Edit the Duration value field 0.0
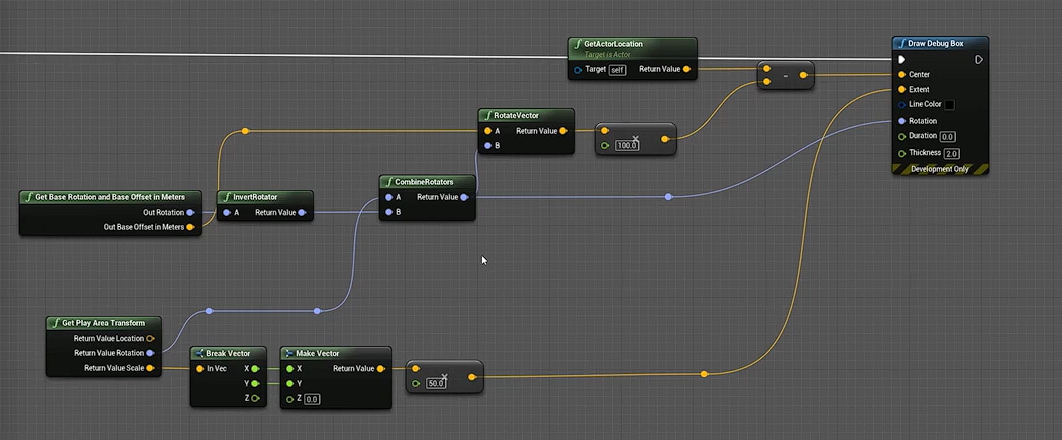 [948, 137]
